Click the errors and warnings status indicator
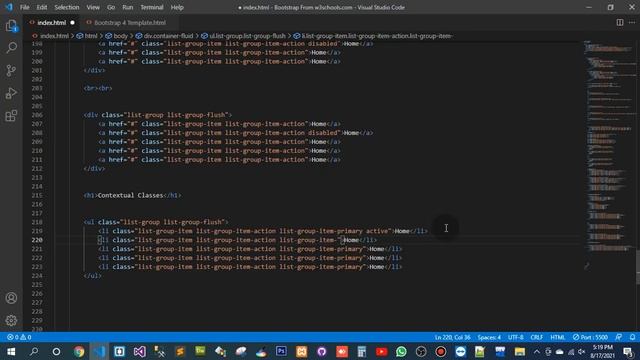Image resolution: width=640 pixels, height=360 pixels. (19, 337)
